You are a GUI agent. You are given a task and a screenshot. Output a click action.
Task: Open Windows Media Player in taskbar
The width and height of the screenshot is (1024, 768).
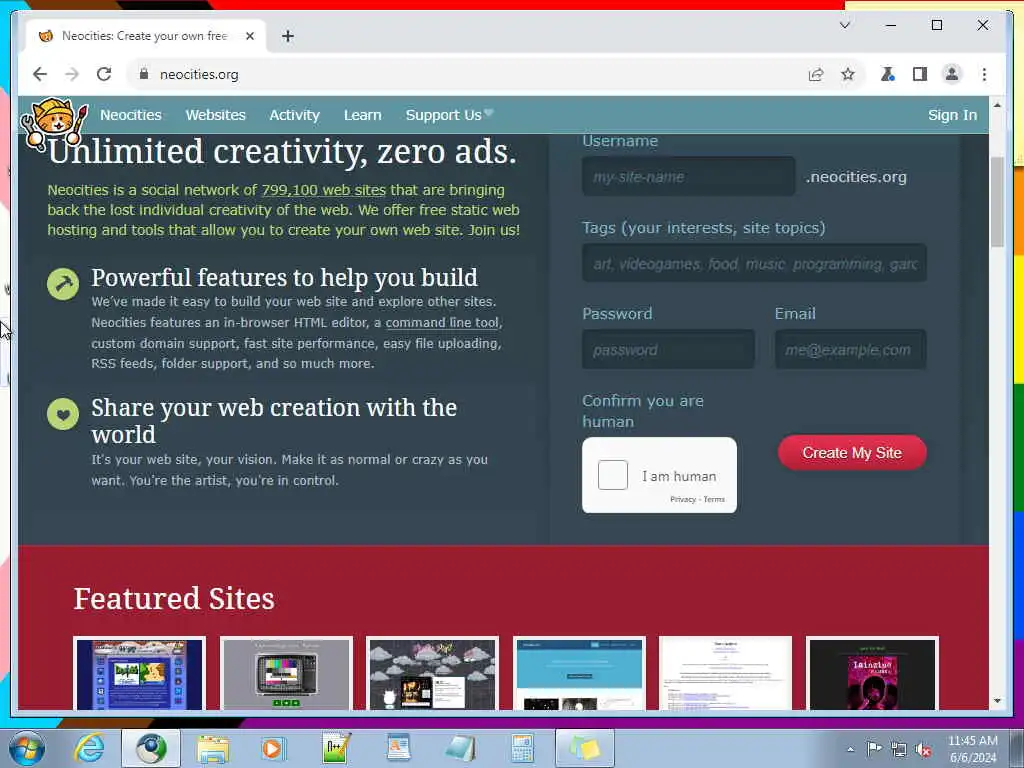(273, 748)
